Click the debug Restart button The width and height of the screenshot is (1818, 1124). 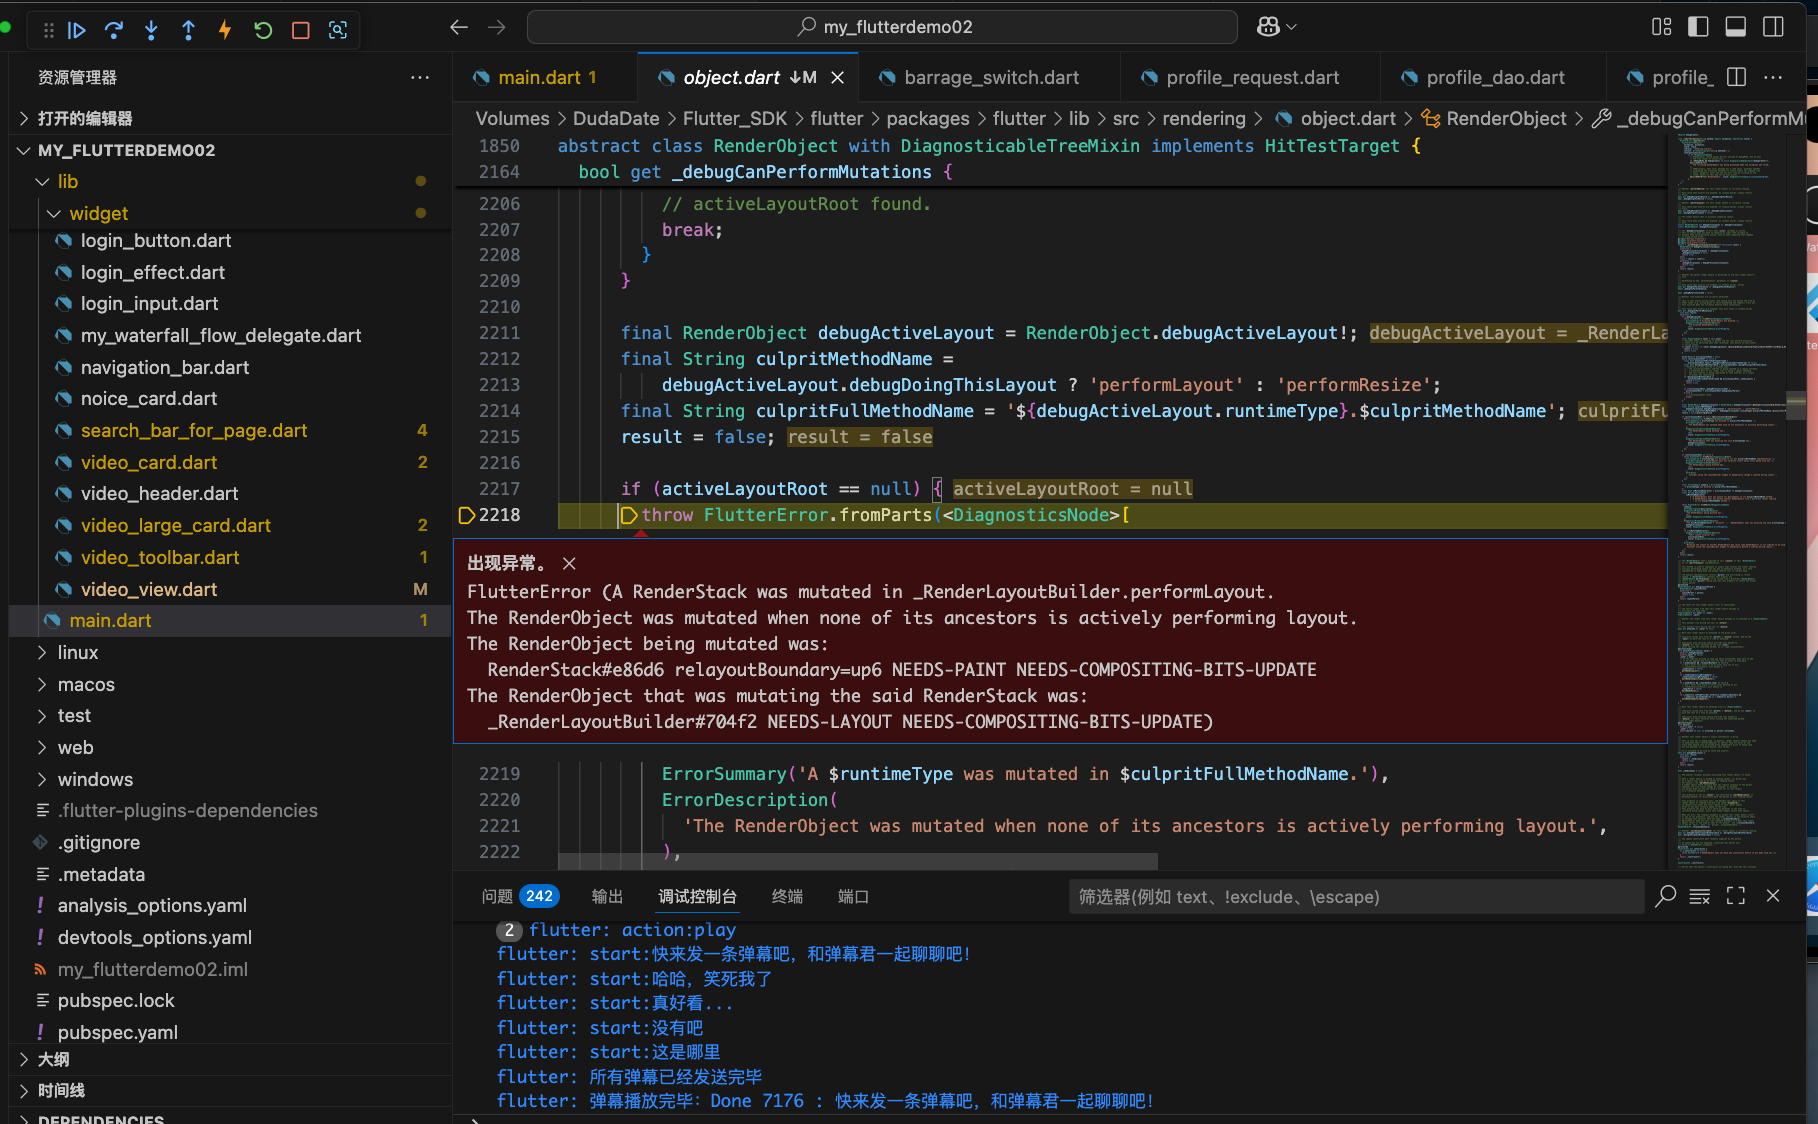click(x=263, y=30)
